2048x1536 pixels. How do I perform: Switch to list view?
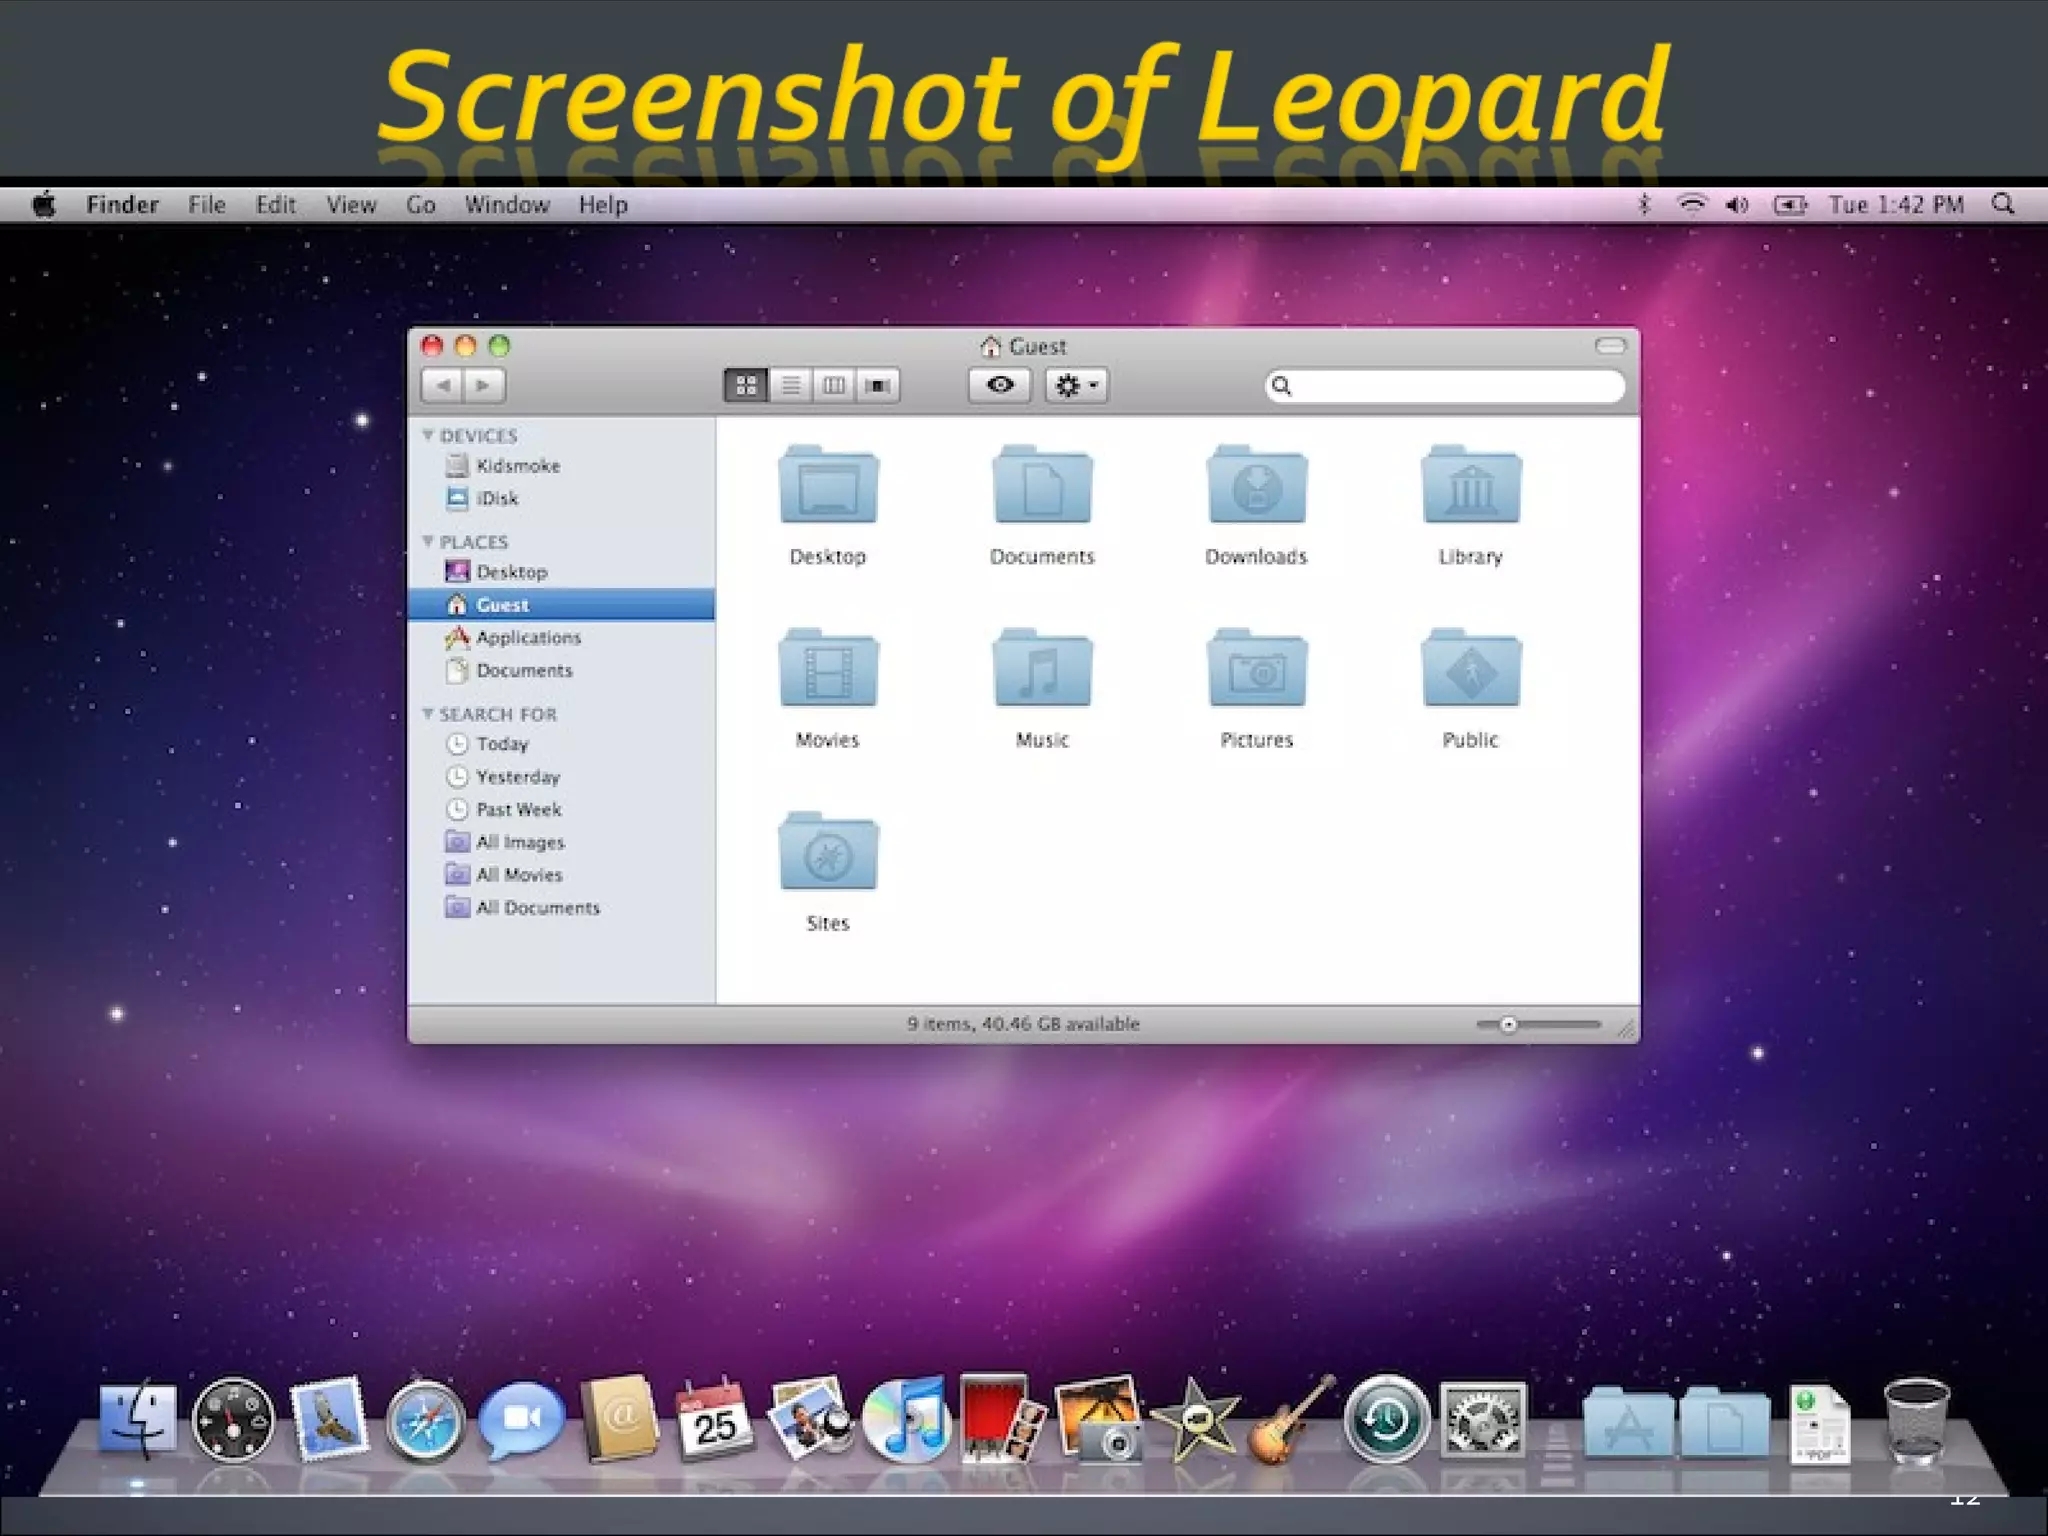(x=790, y=385)
